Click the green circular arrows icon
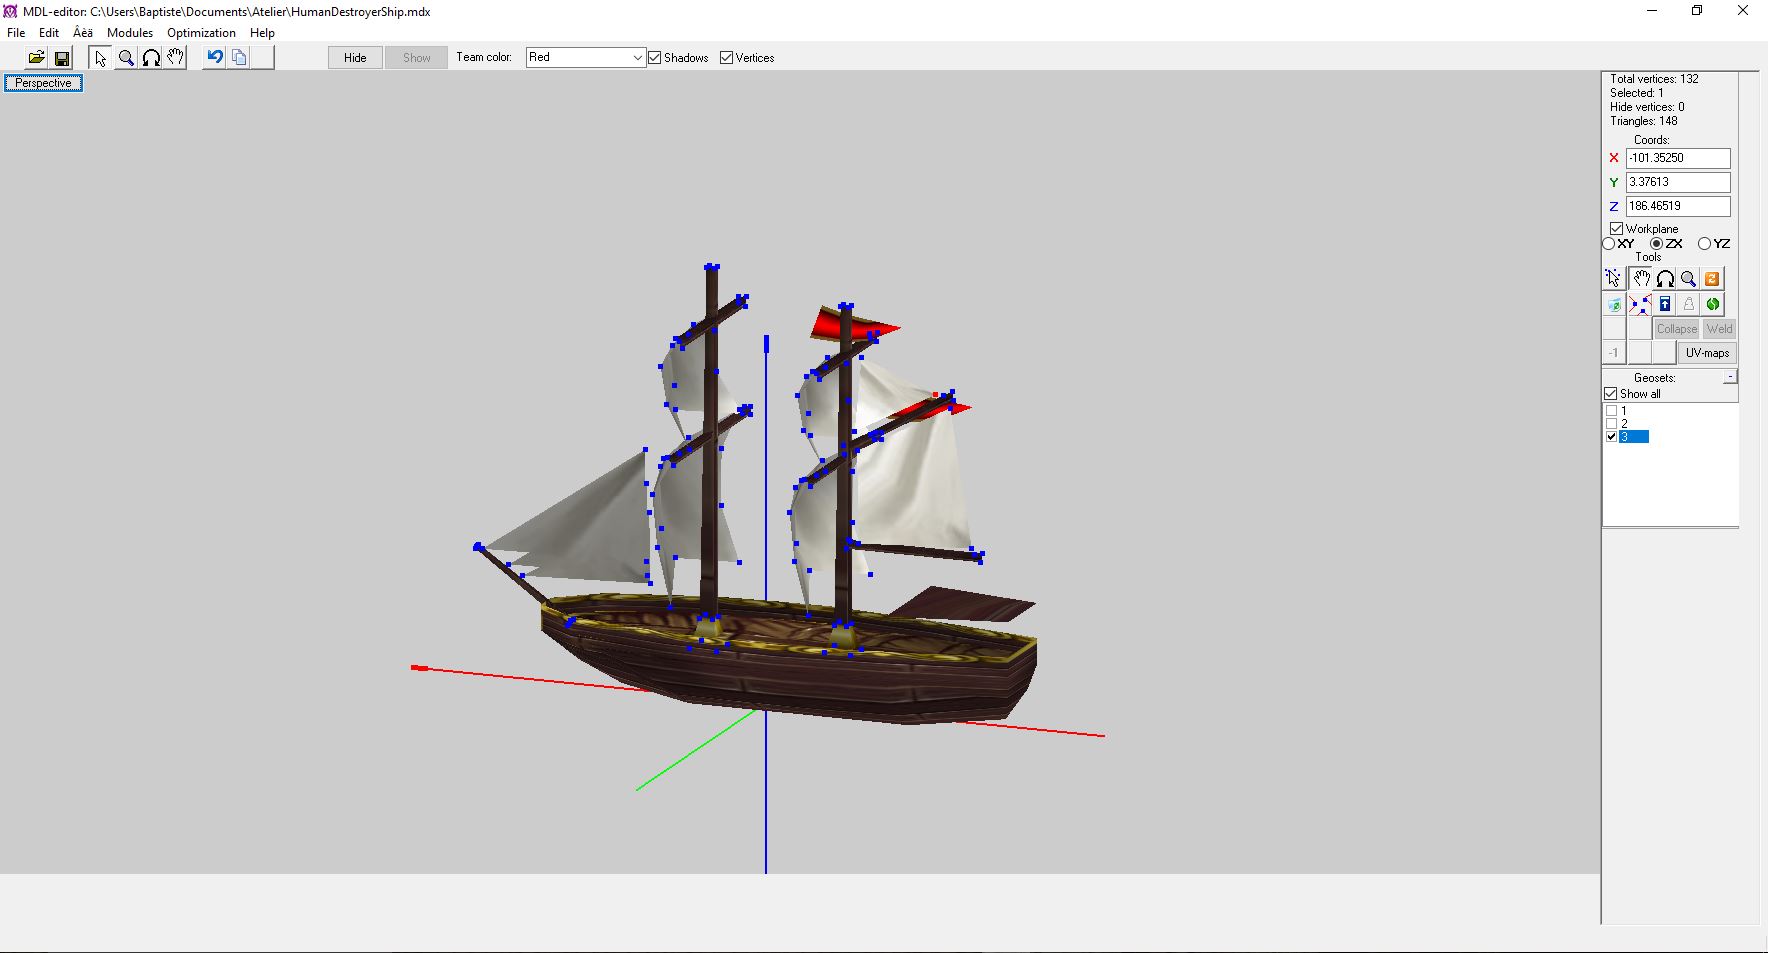The image size is (1768, 953). (1713, 304)
